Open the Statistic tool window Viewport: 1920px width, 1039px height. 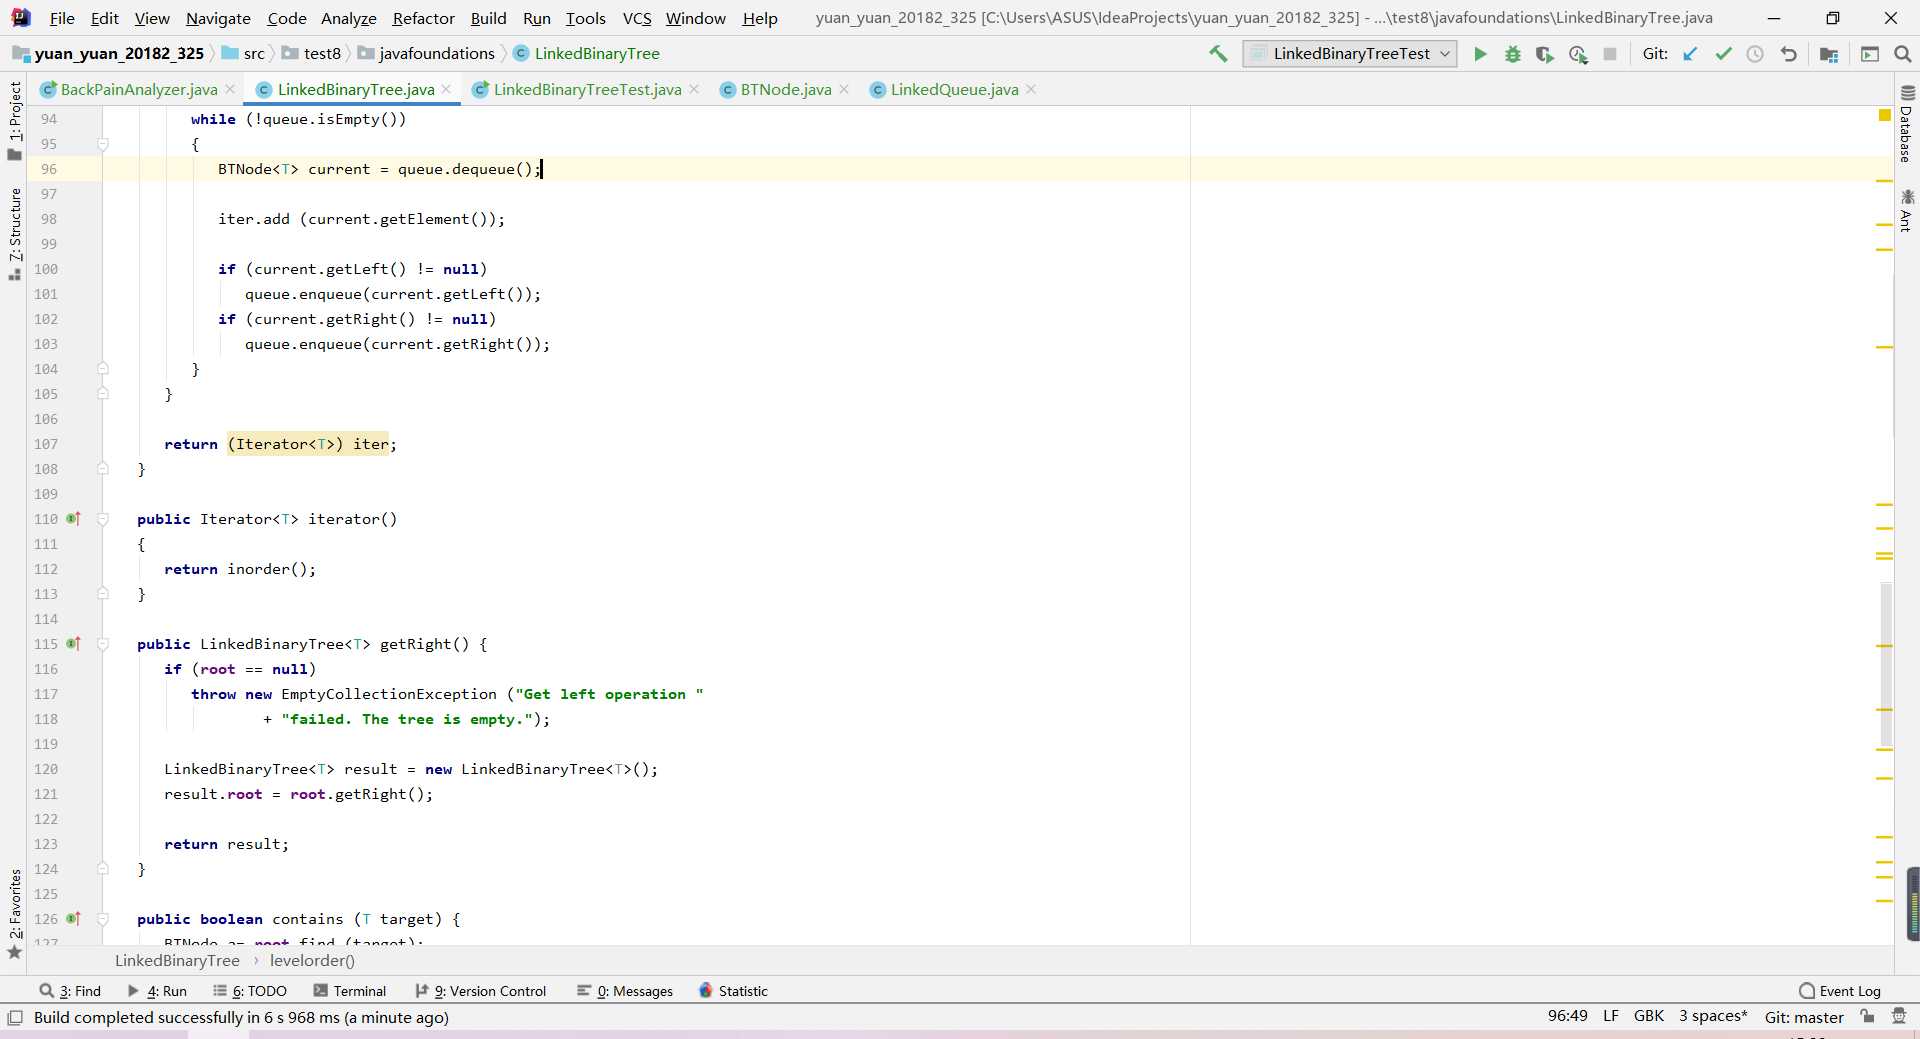point(733,991)
